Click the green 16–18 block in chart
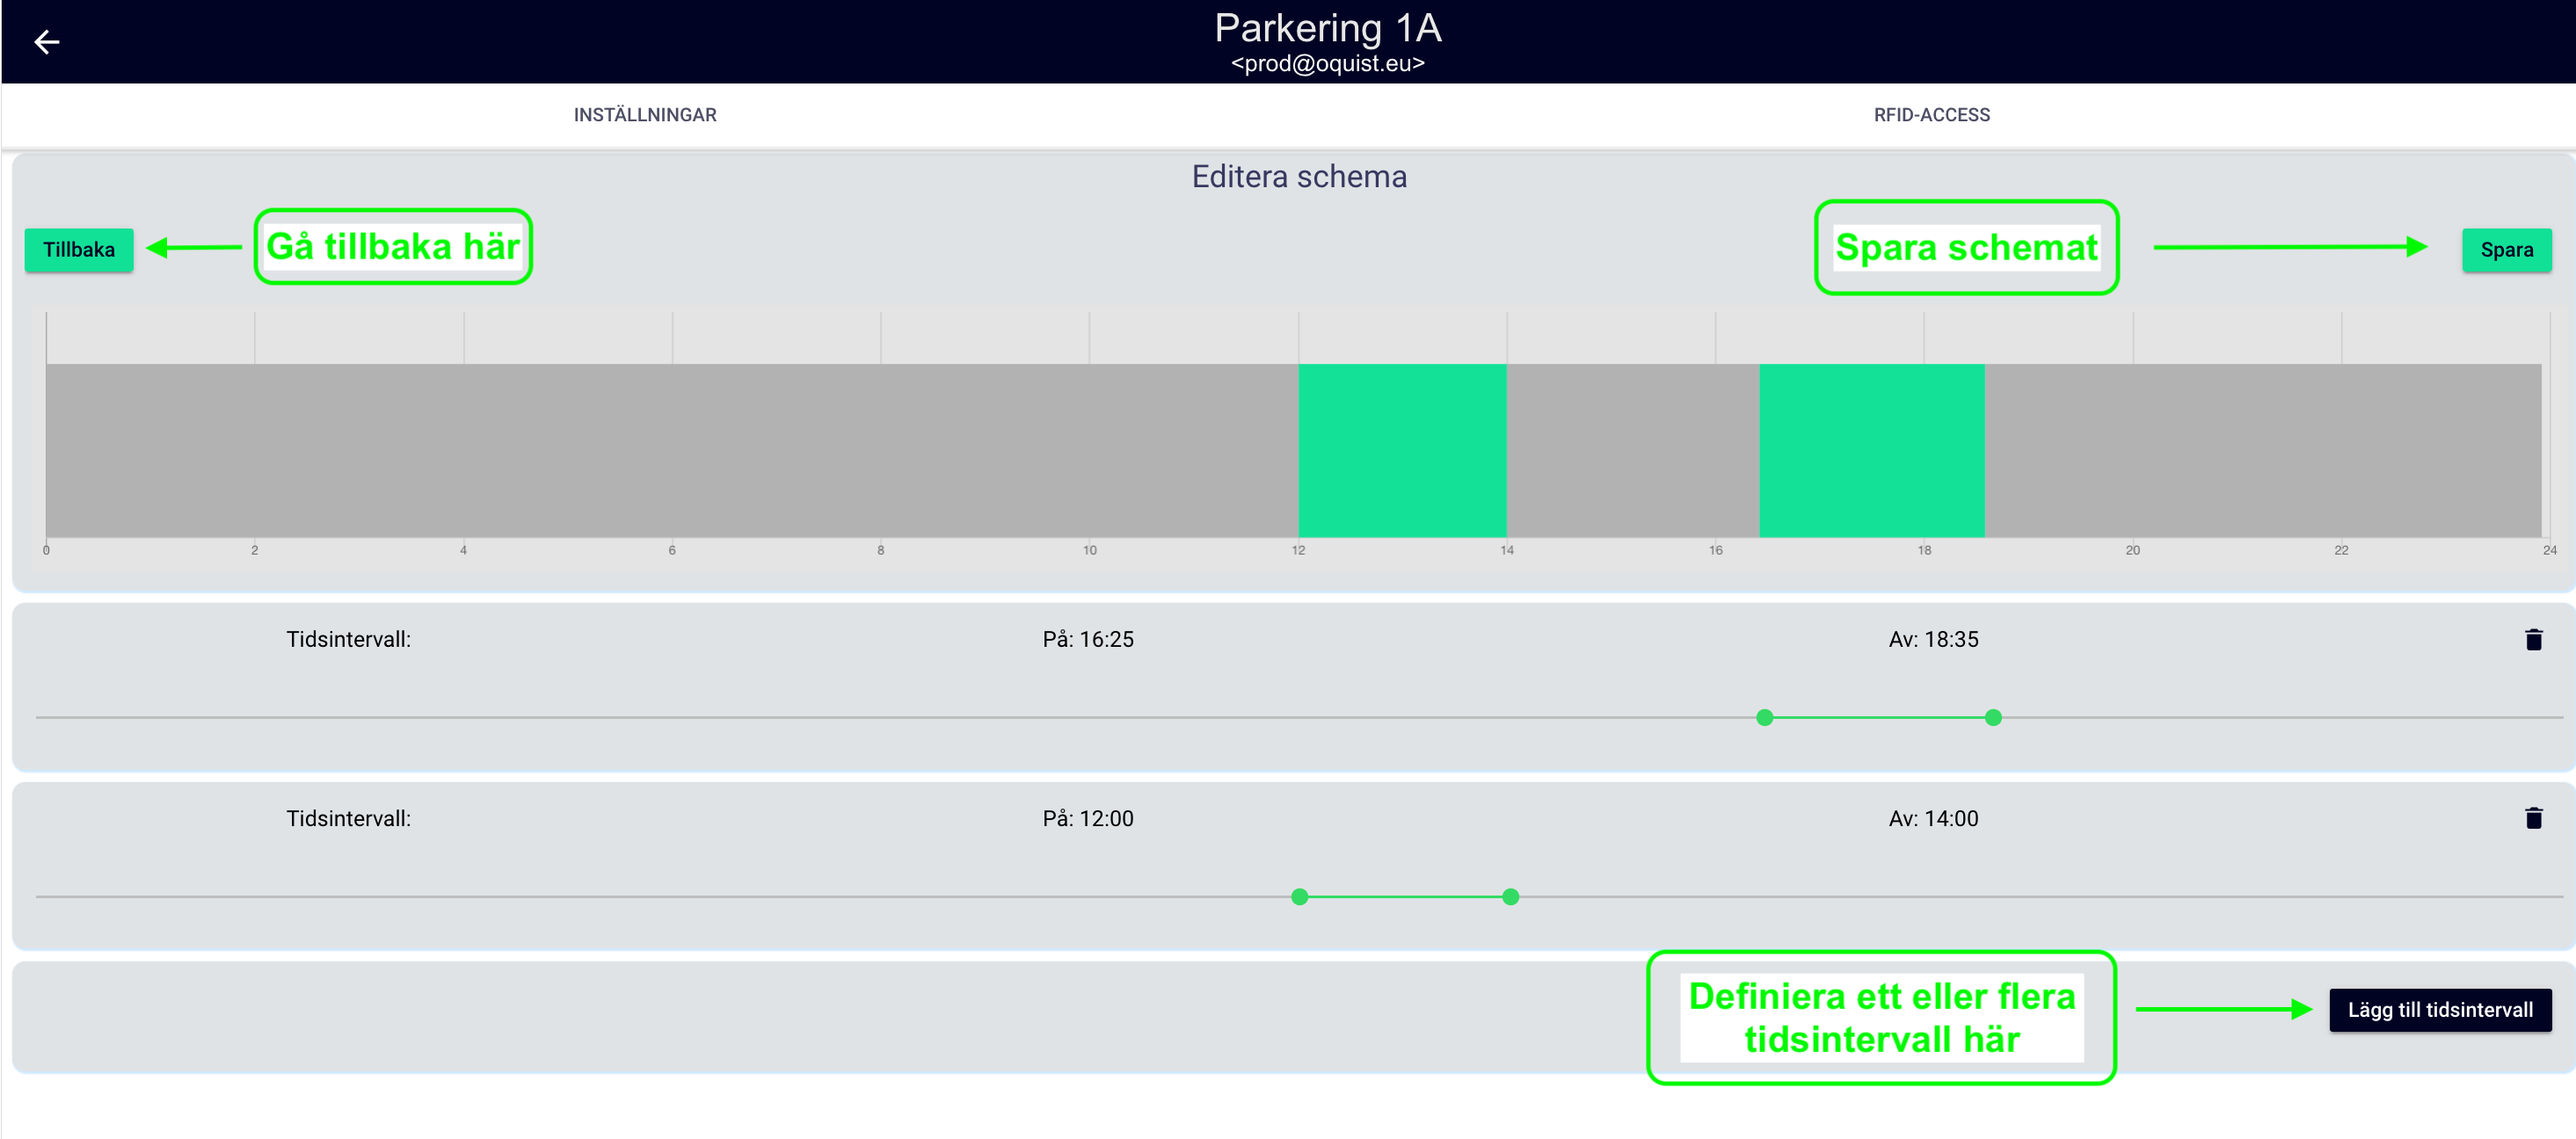Viewport: 2576px width, 1139px height. point(1871,450)
